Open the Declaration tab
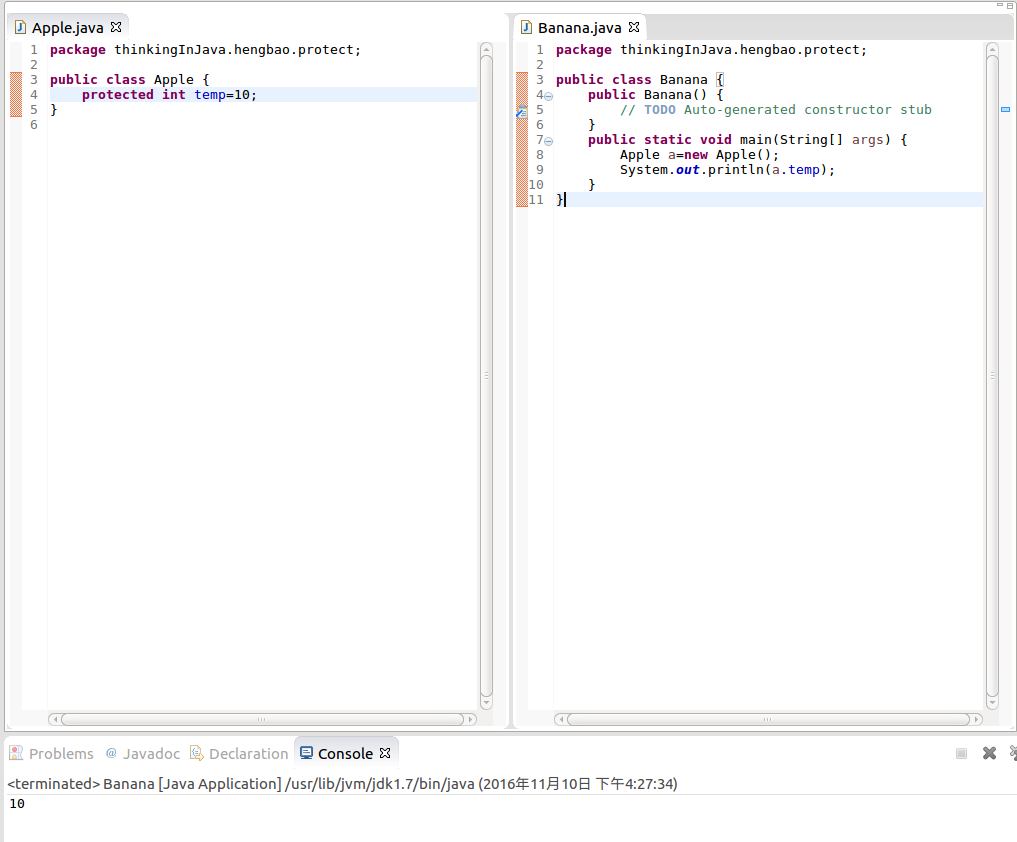Image resolution: width=1017 pixels, height=842 pixels. click(x=248, y=754)
